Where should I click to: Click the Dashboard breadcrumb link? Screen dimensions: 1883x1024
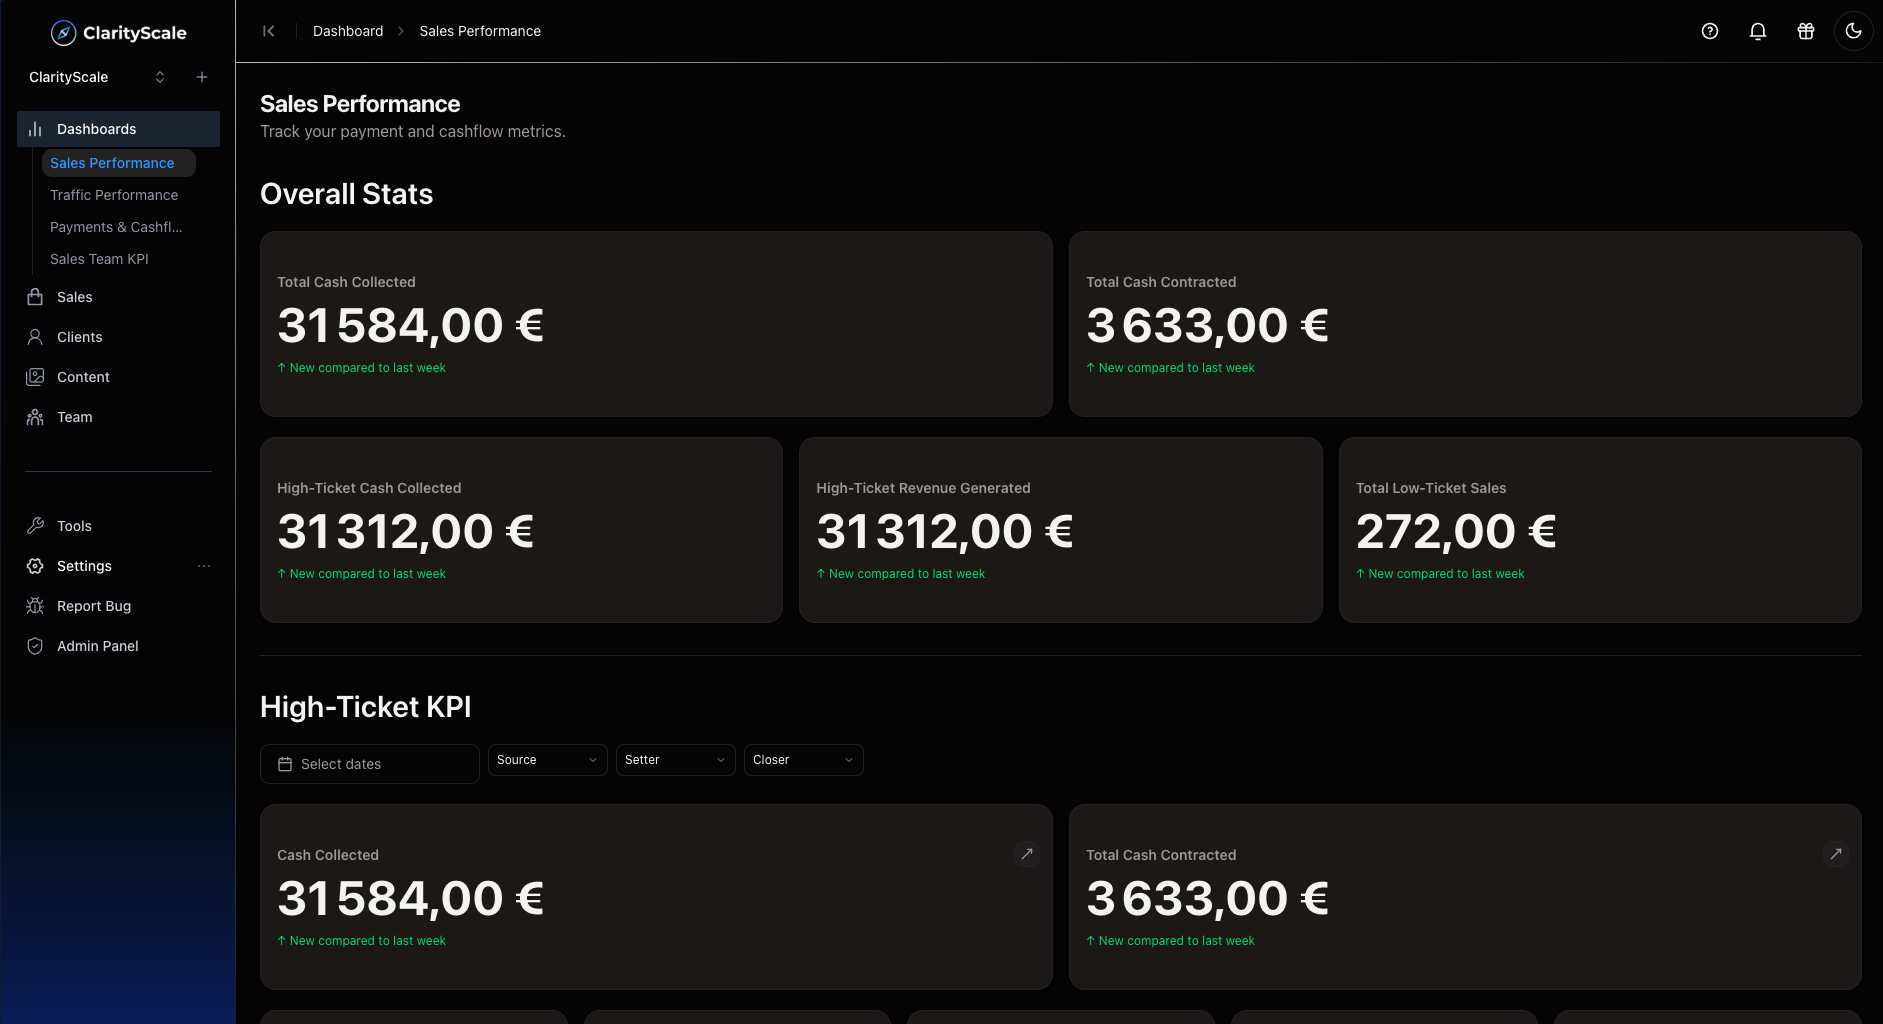(x=348, y=31)
